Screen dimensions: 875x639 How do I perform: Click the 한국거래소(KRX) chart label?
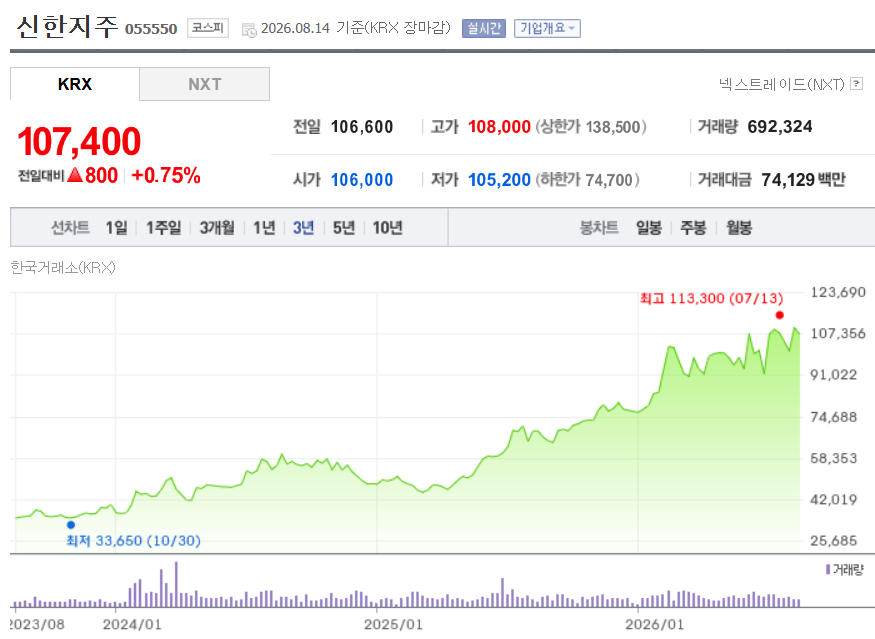[63, 267]
